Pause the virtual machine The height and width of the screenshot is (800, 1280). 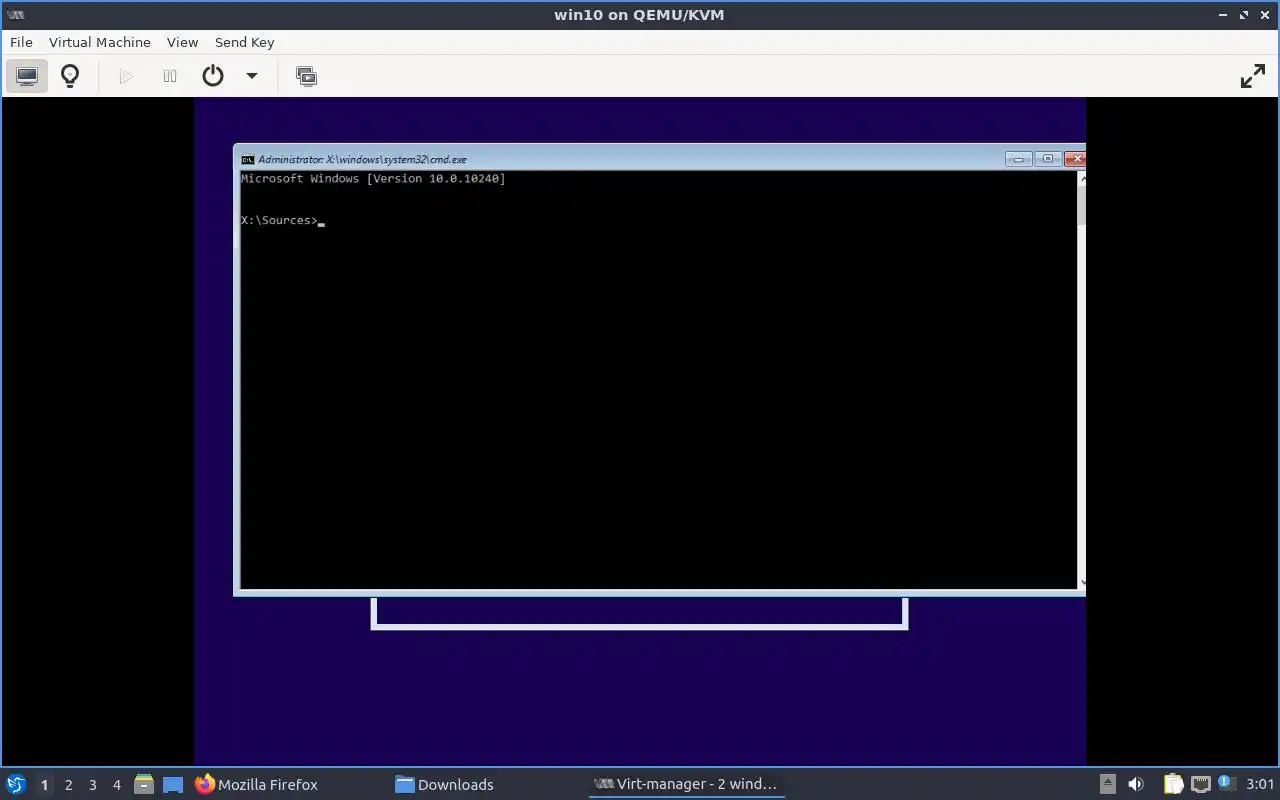pyautogui.click(x=170, y=76)
